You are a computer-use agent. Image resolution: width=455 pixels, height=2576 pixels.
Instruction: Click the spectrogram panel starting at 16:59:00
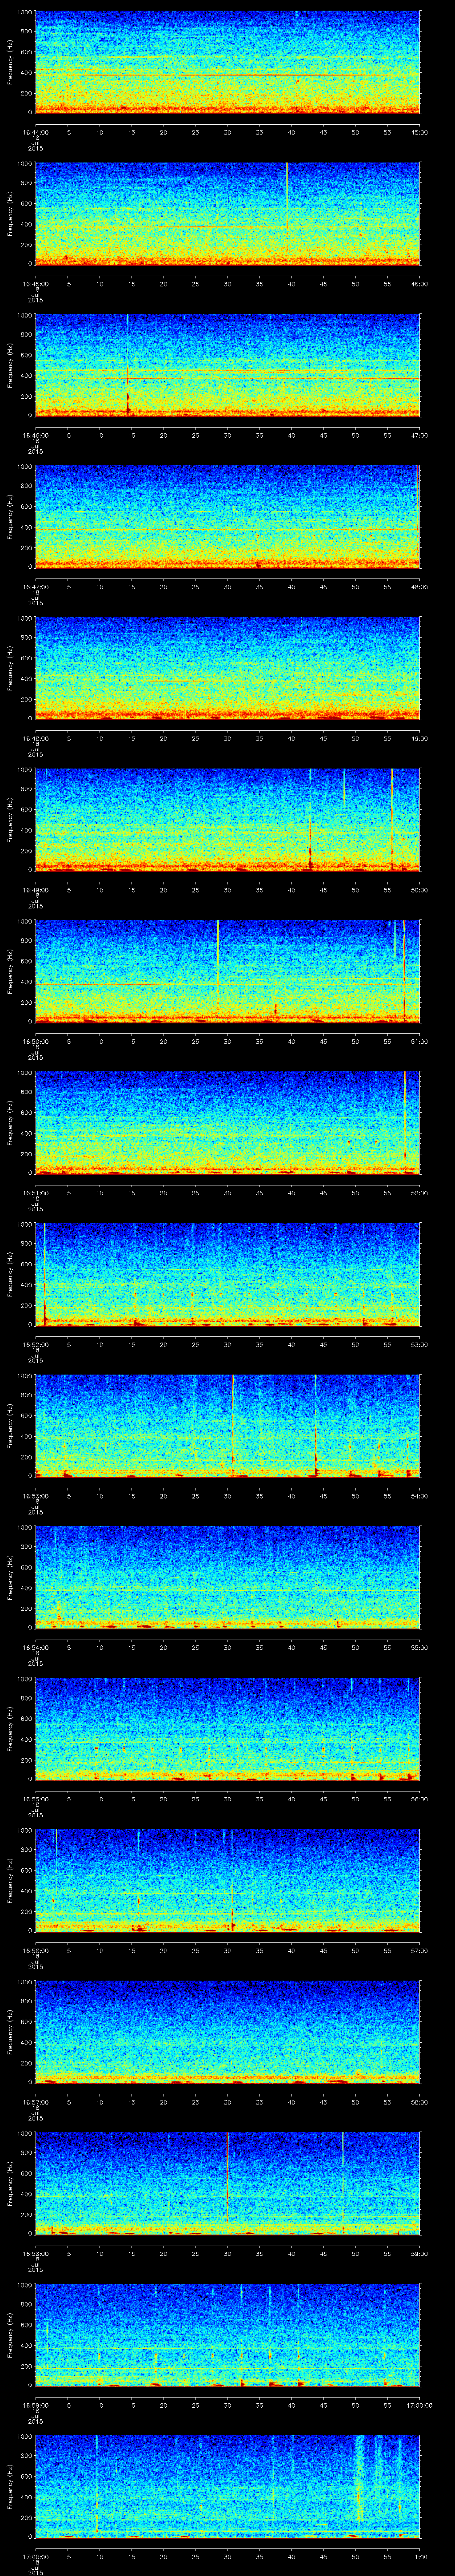tap(227, 2334)
